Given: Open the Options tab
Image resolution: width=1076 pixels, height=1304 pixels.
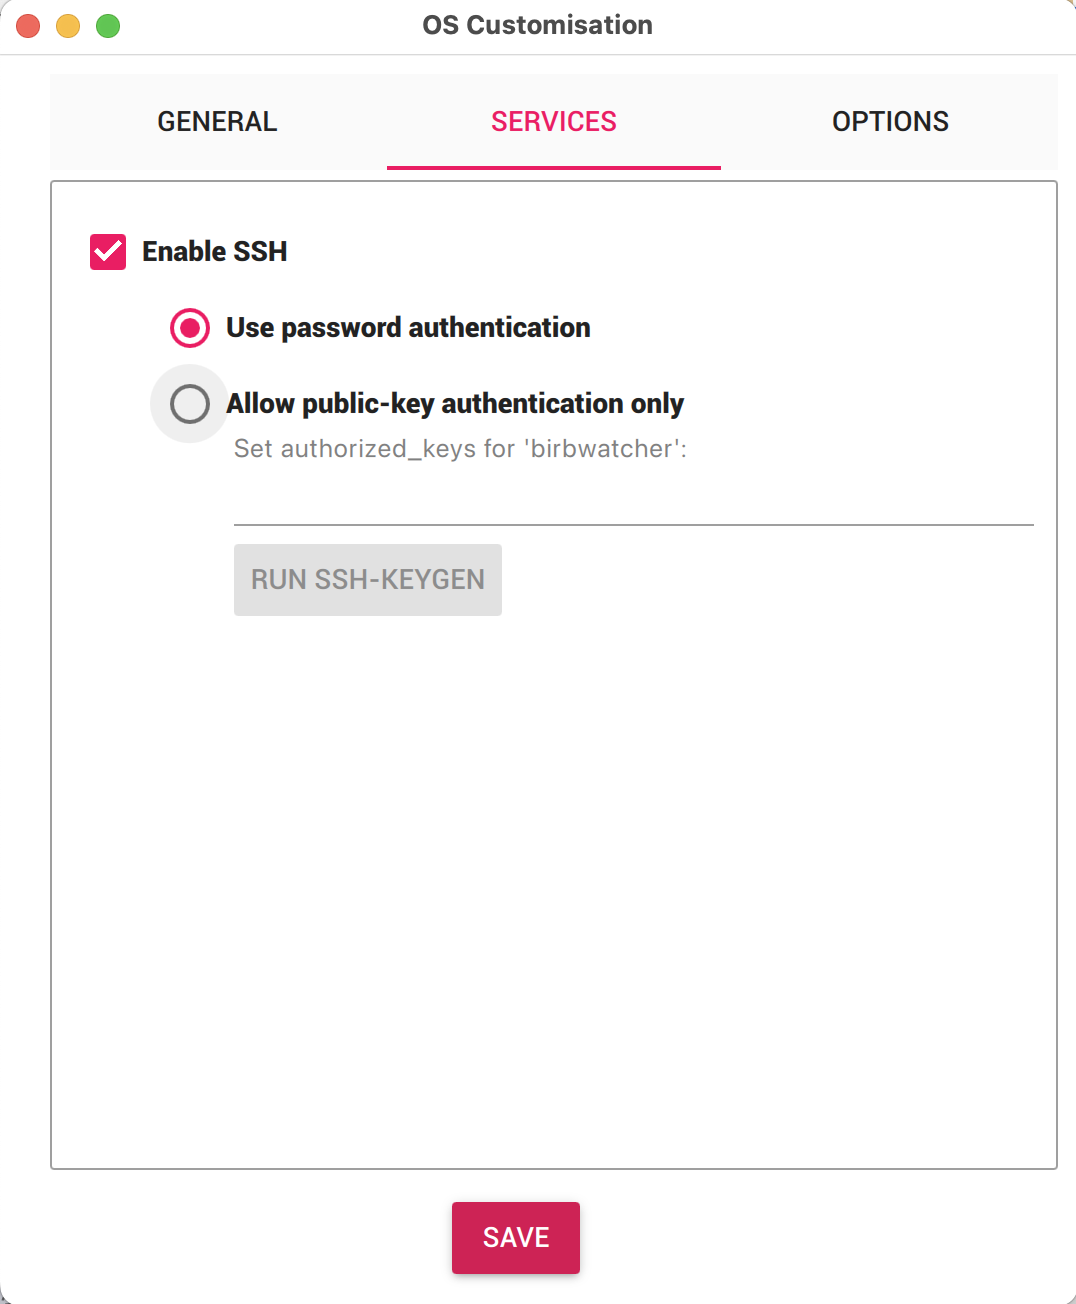Looking at the screenshot, I should [890, 122].
